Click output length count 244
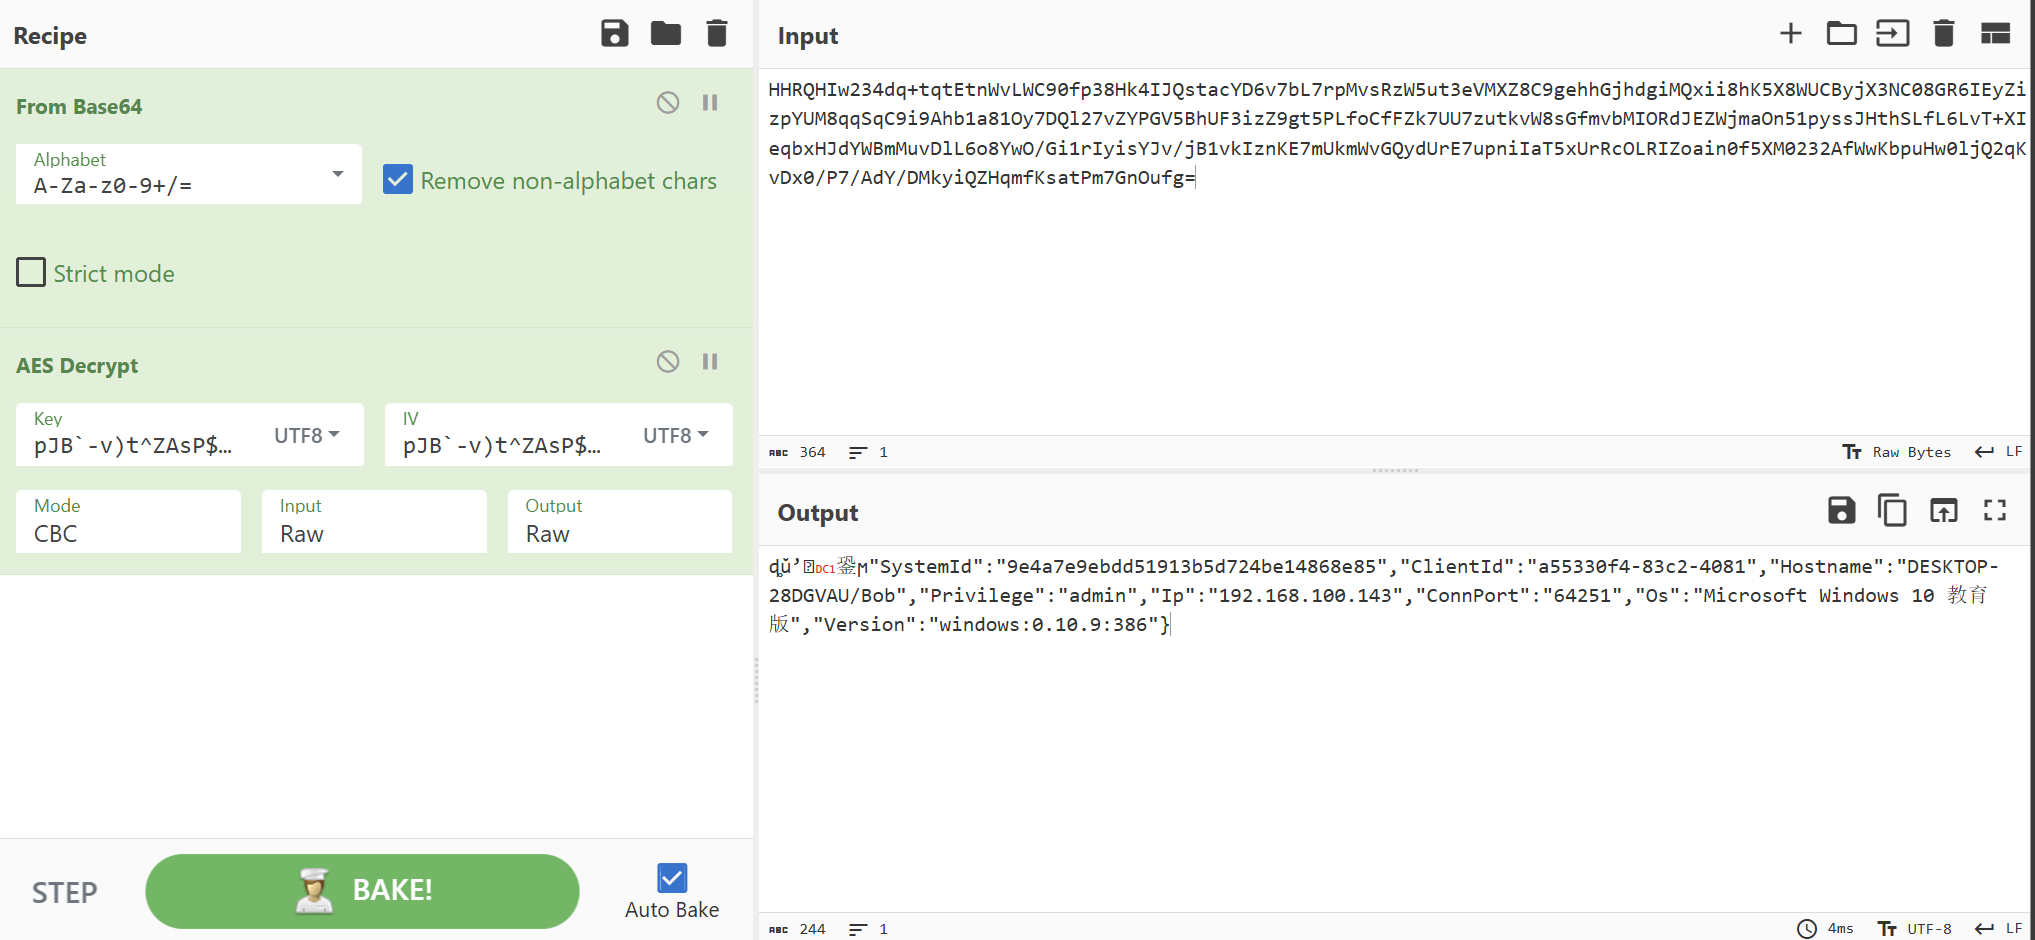Image resolution: width=2035 pixels, height=940 pixels. pos(798,929)
